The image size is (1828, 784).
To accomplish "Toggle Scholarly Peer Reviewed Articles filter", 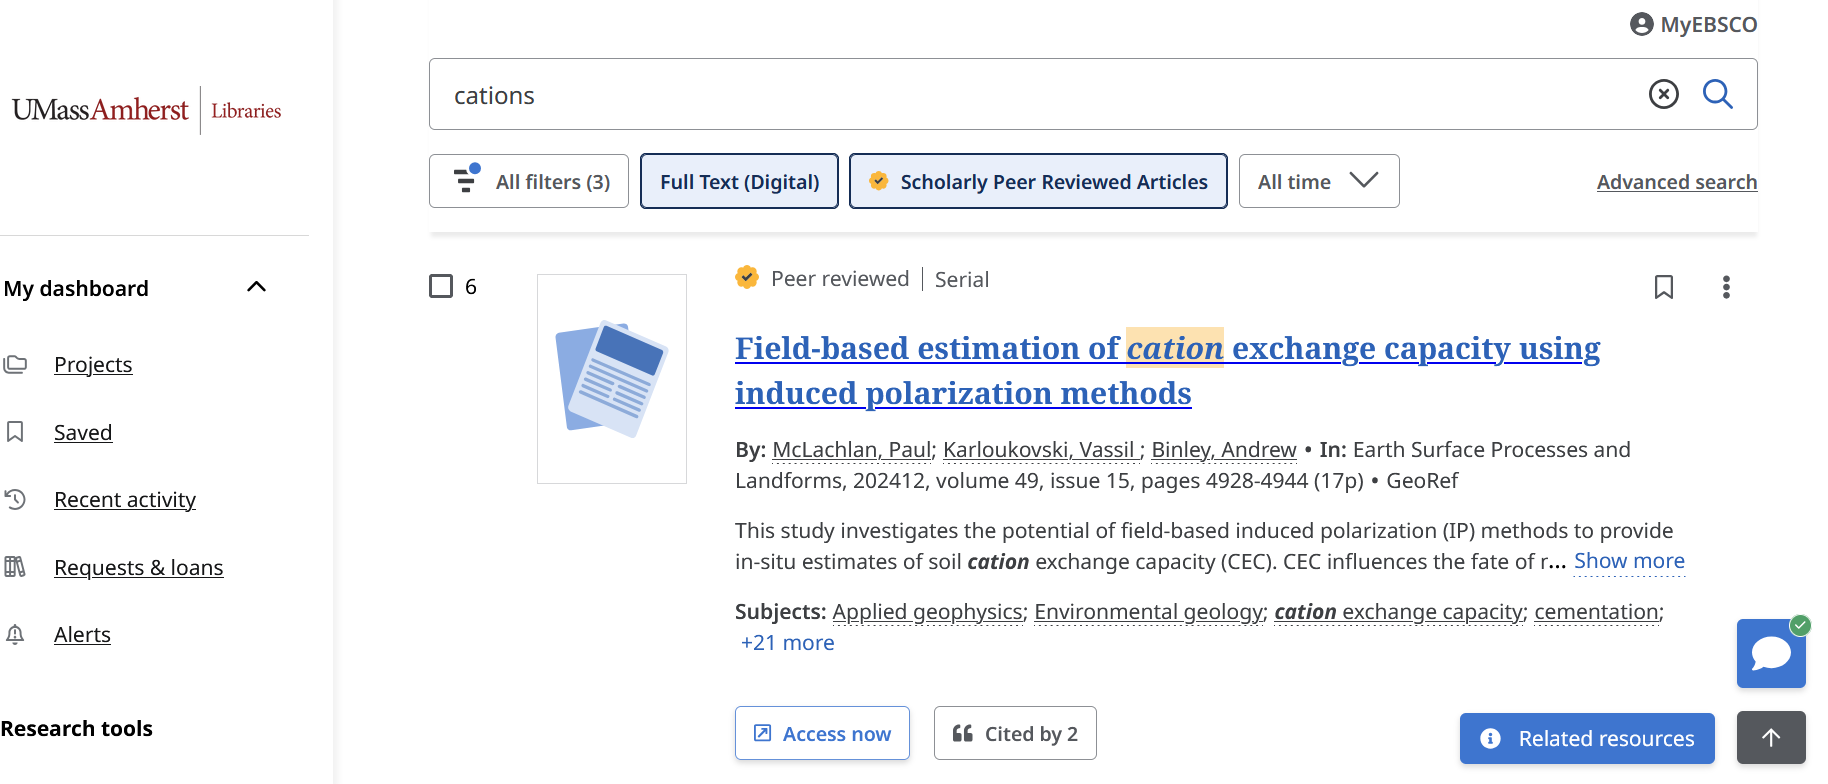I will click(x=1037, y=181).
